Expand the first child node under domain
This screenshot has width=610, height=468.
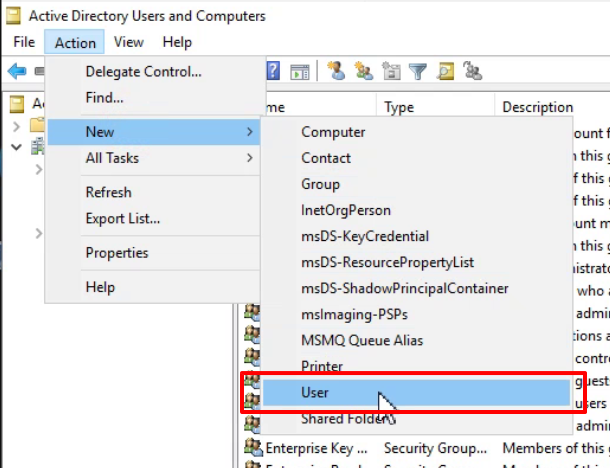[38, 170]
